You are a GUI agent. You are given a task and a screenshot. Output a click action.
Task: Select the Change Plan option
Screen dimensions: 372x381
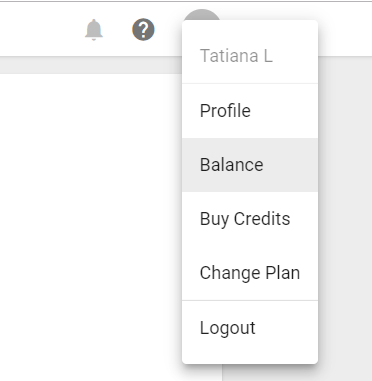(250, 273)
